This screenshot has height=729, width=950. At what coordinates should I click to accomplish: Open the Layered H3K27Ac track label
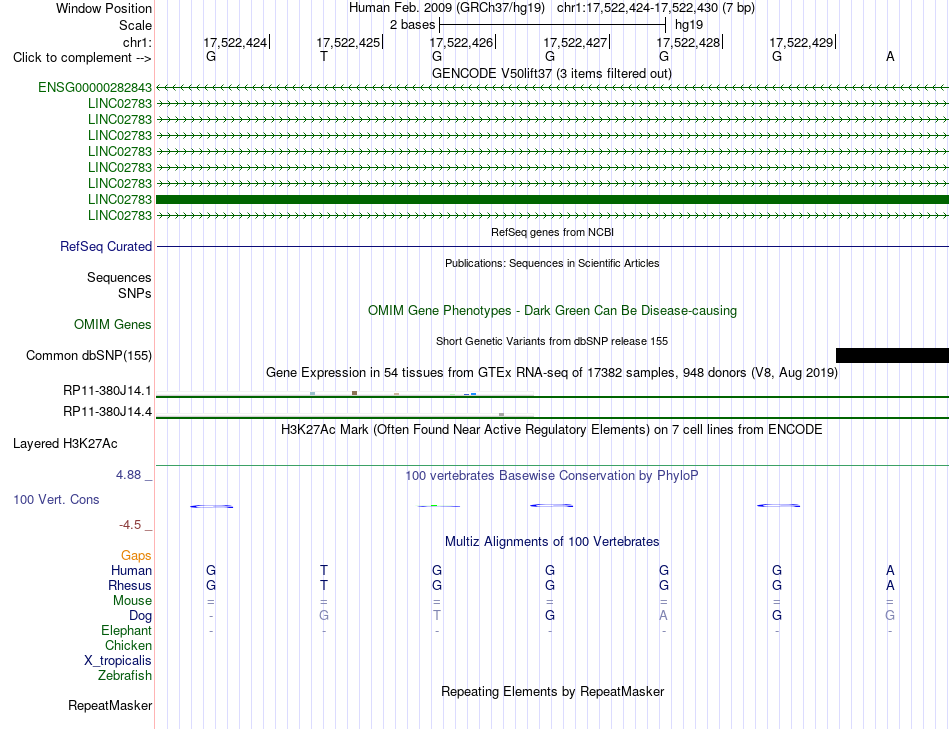pos(65,444)
